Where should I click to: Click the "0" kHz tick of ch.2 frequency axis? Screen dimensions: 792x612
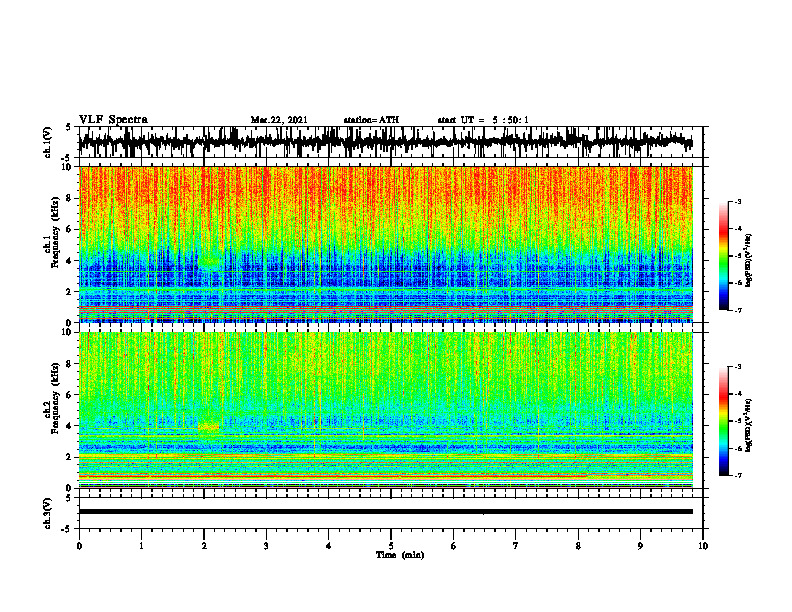click(71, 488)
